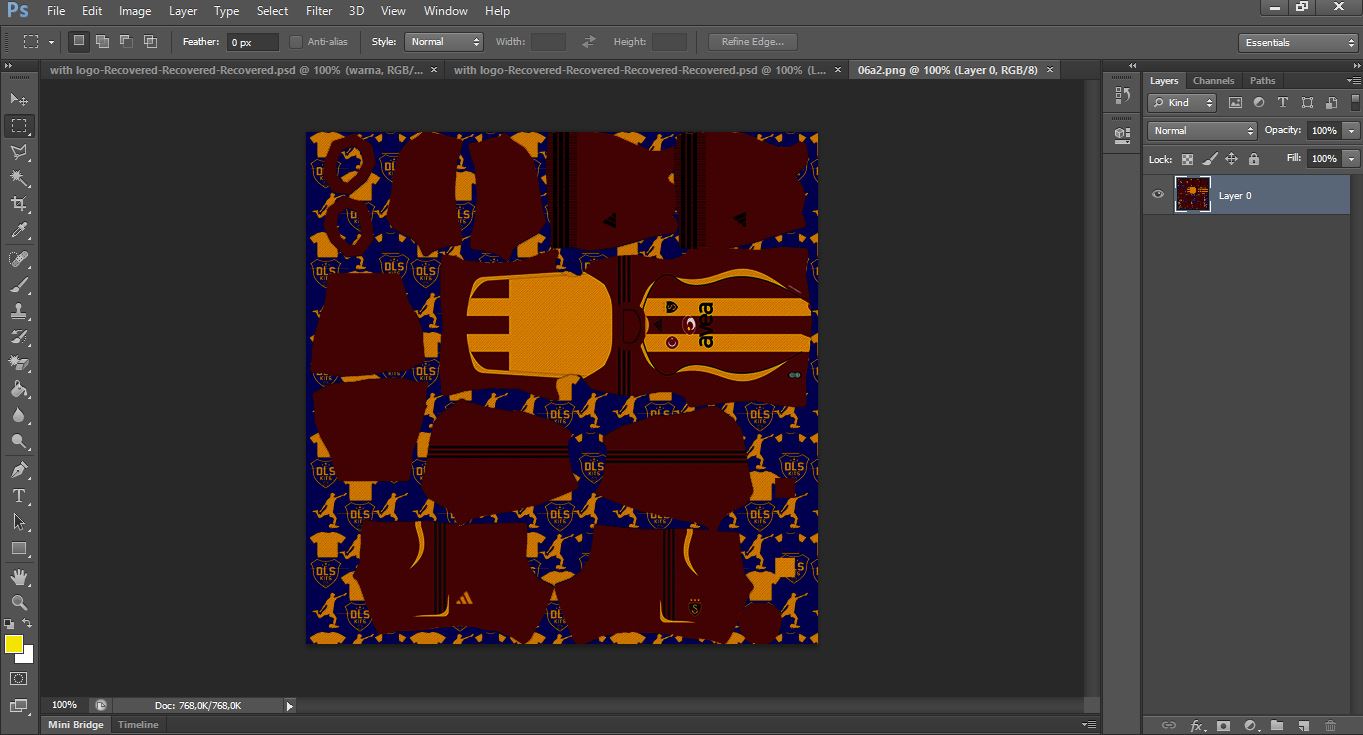Screen dimensions: 1363x735
Task: Select the Magic Wand tool
Action: coord(19,178)
